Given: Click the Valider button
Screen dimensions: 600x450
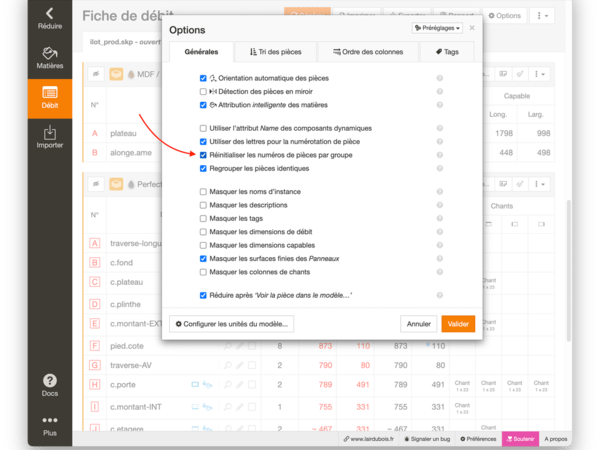Looking at the screenshot, I should 458,324.
